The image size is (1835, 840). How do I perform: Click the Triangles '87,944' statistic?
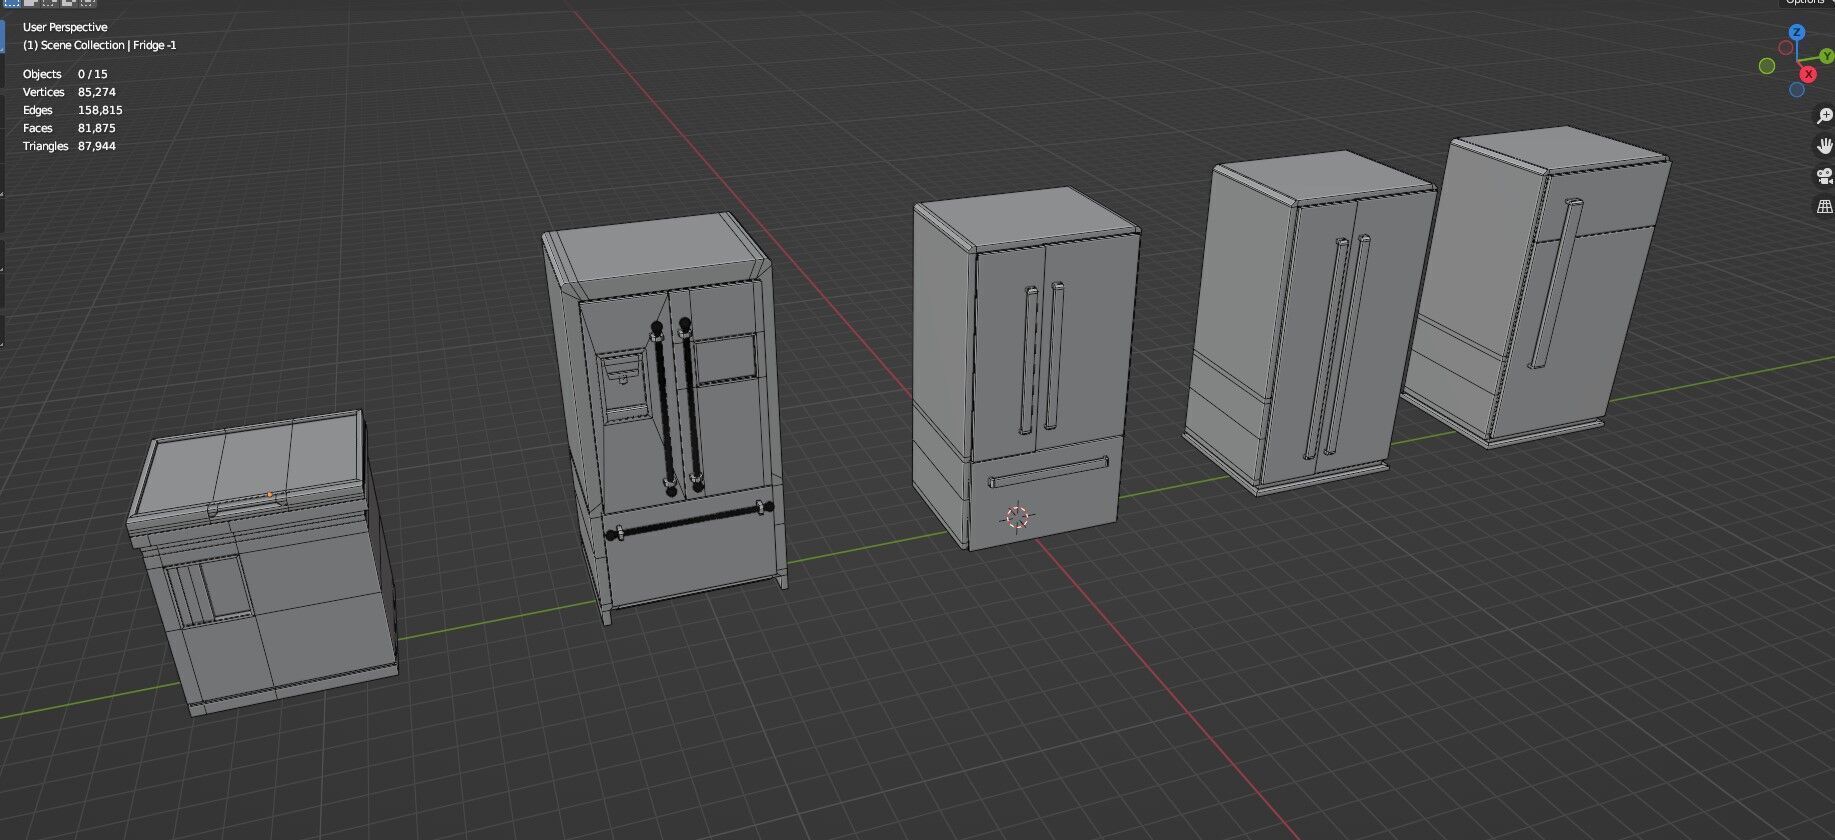[x=97, y=146]
